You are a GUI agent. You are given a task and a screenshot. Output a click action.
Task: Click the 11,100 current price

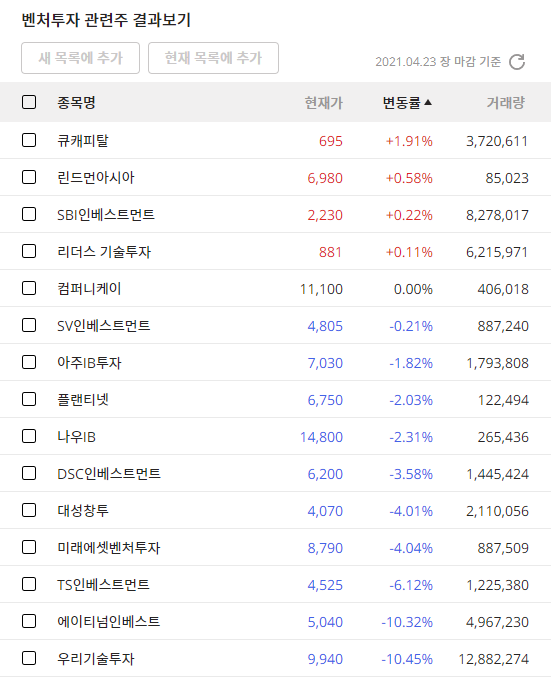click(x=321, y=289)
